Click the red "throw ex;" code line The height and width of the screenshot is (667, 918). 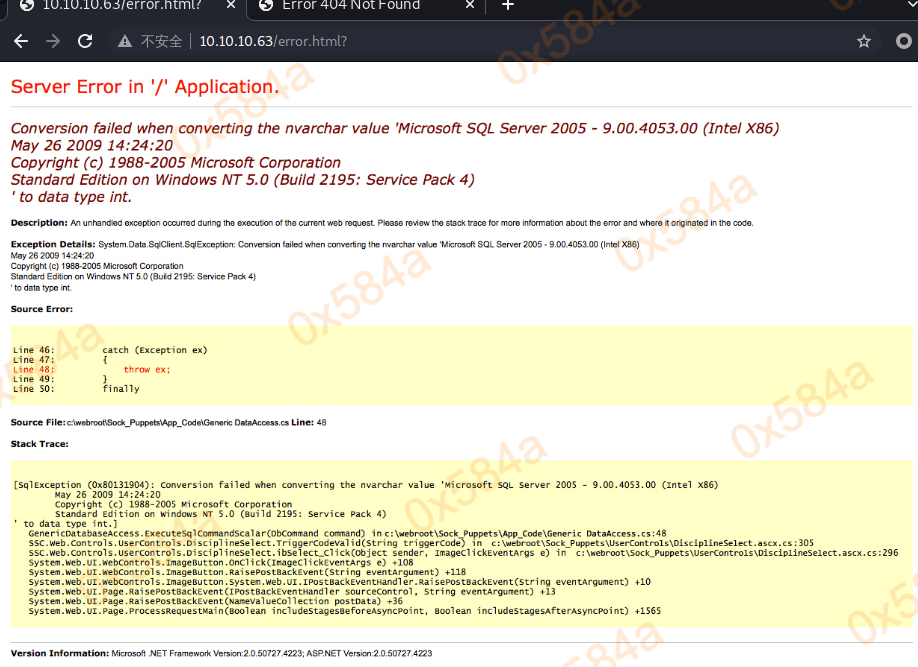tap(147, 370)
